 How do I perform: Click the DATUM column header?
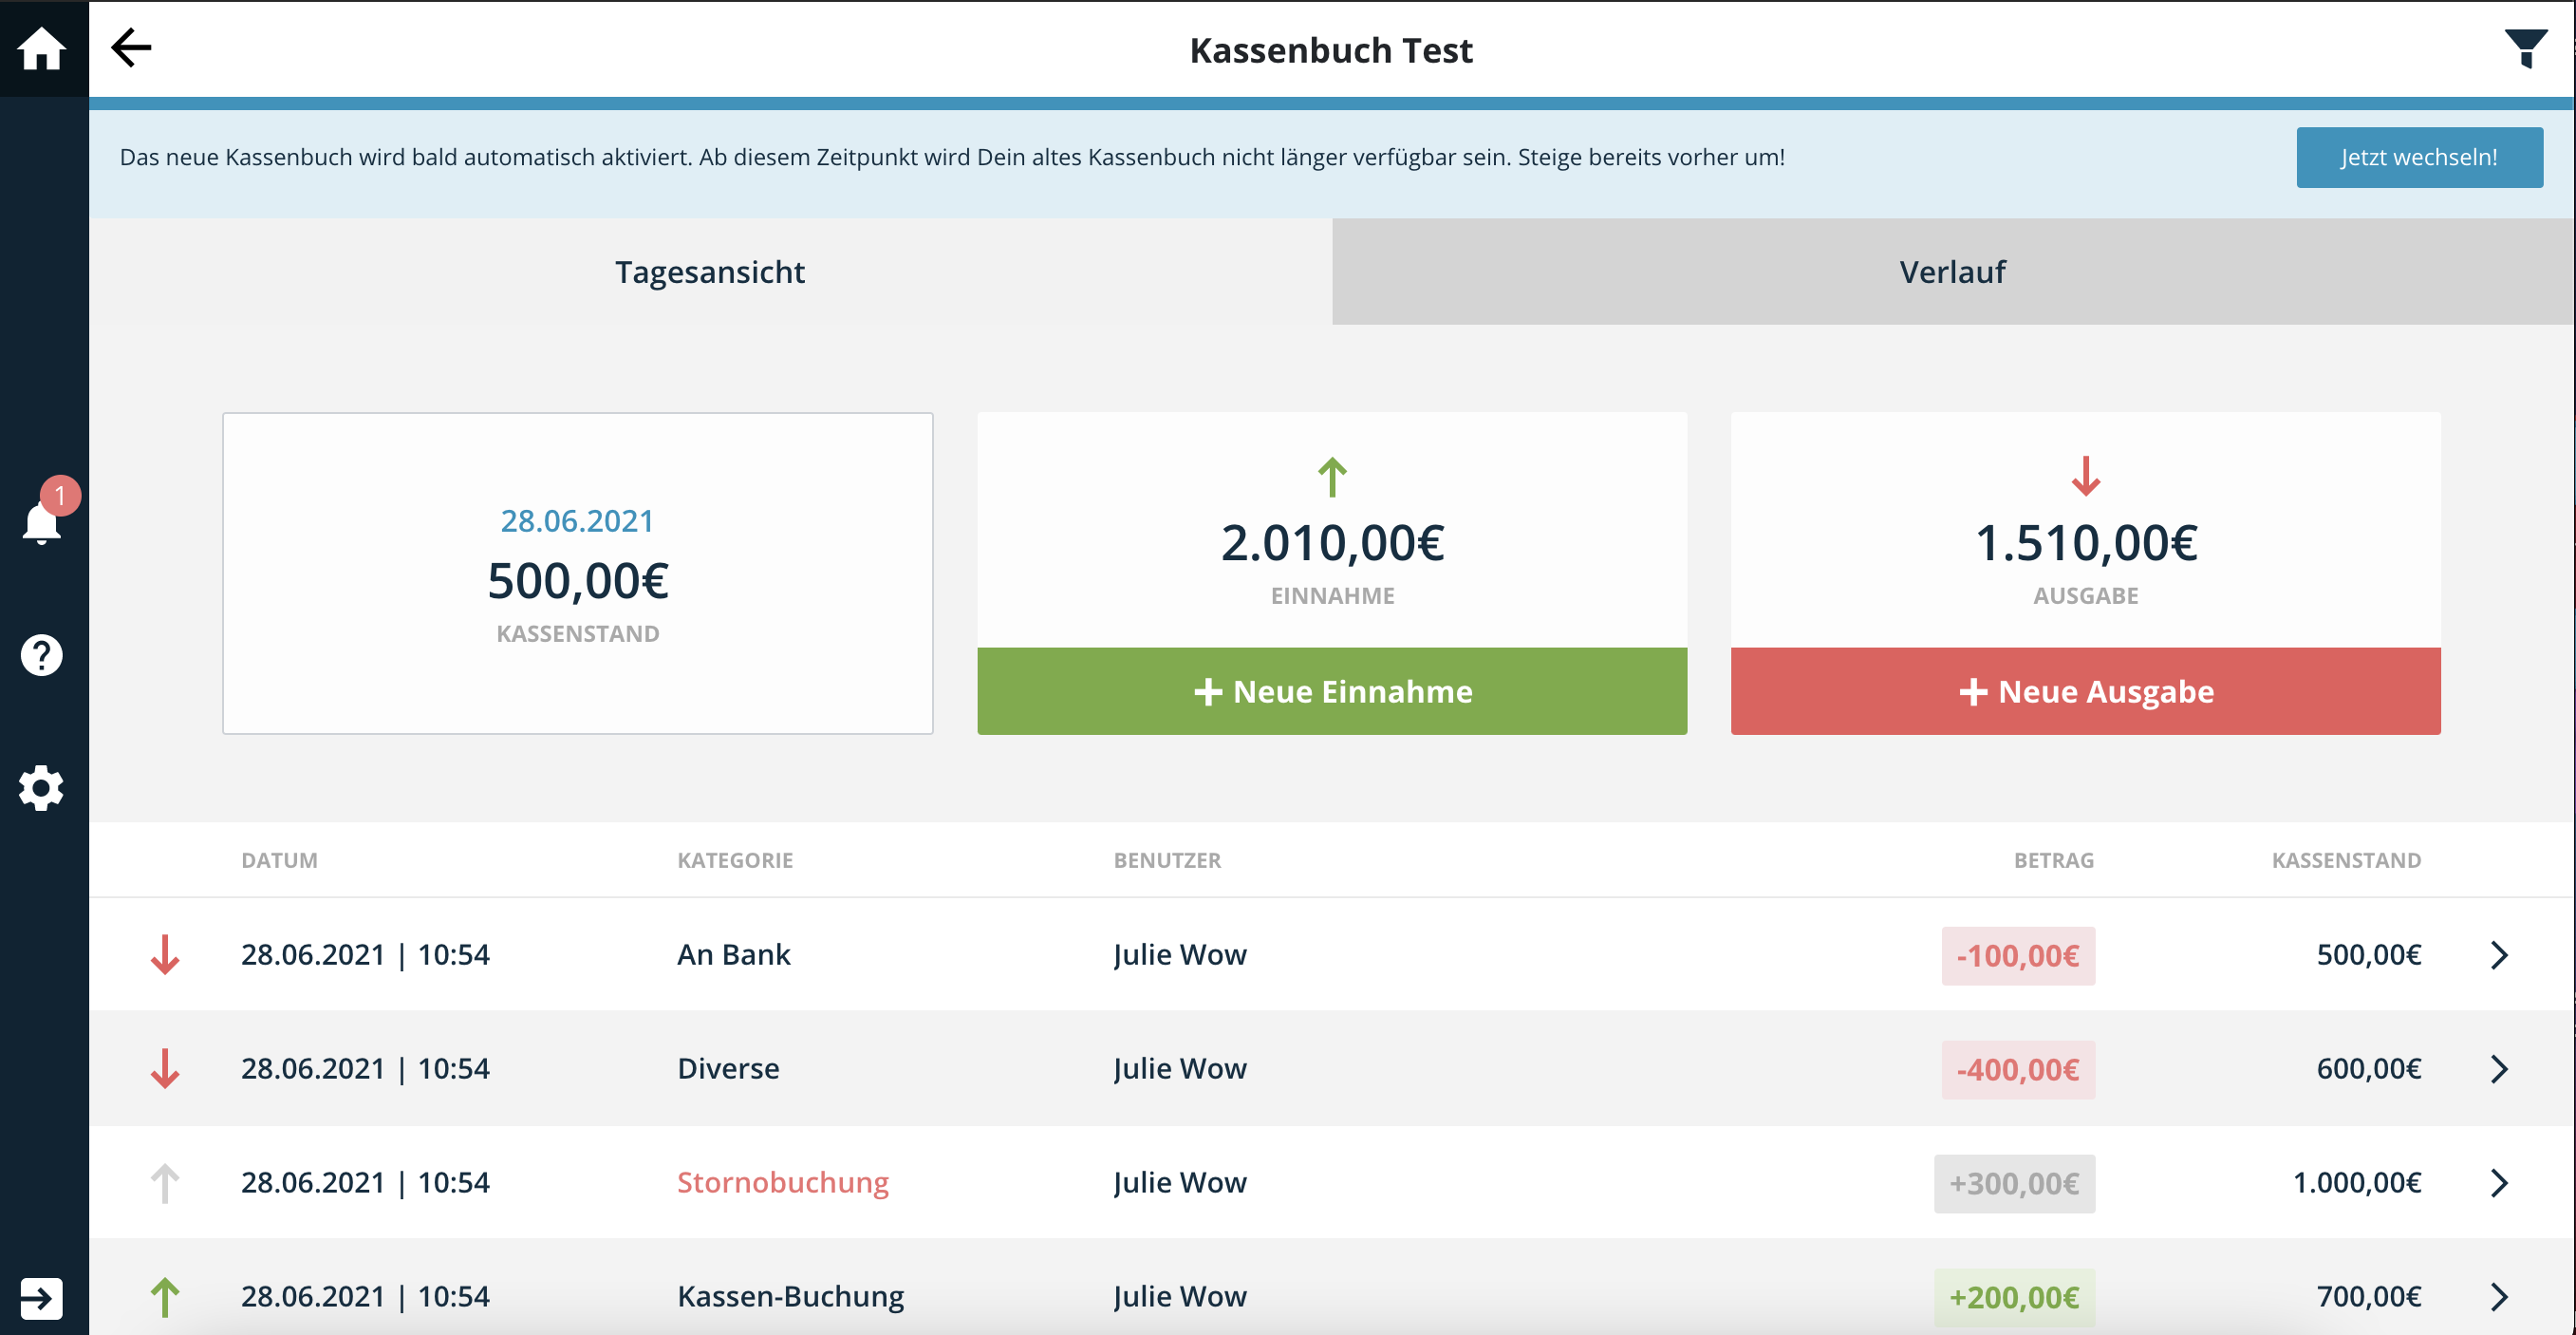[279, 860]
